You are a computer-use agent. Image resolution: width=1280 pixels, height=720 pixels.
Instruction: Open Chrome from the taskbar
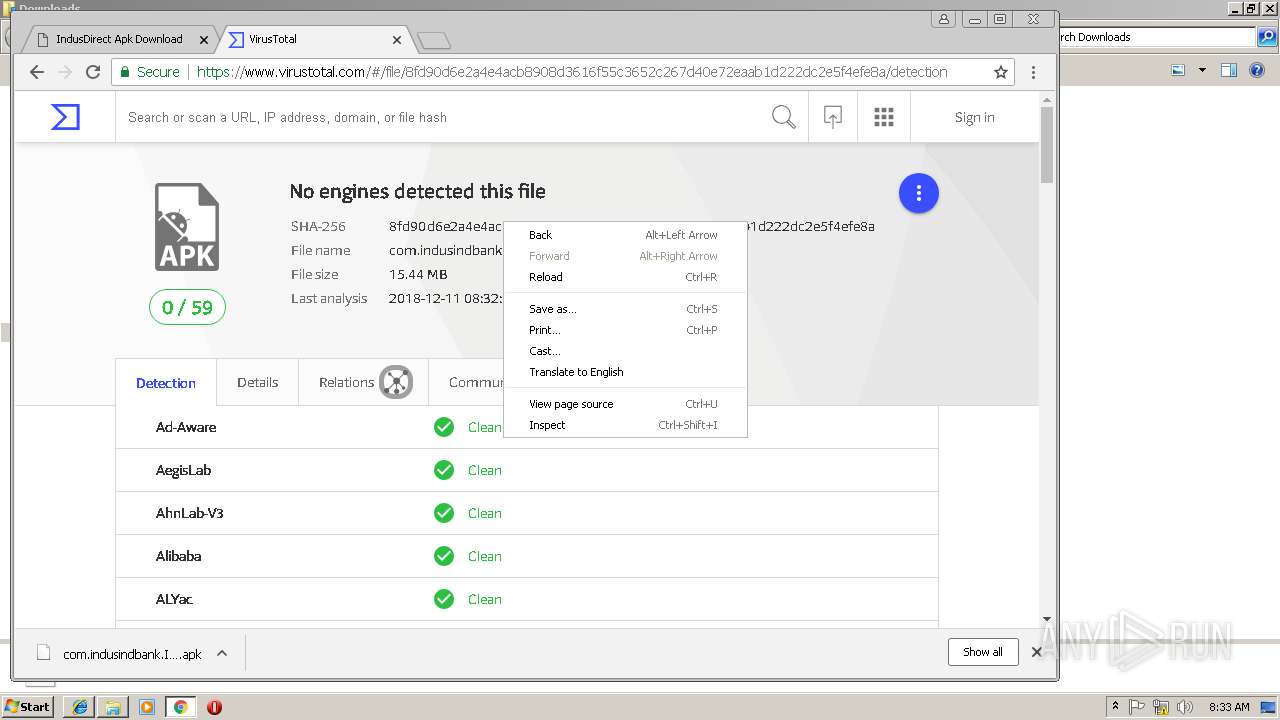[x=180, y=707]
